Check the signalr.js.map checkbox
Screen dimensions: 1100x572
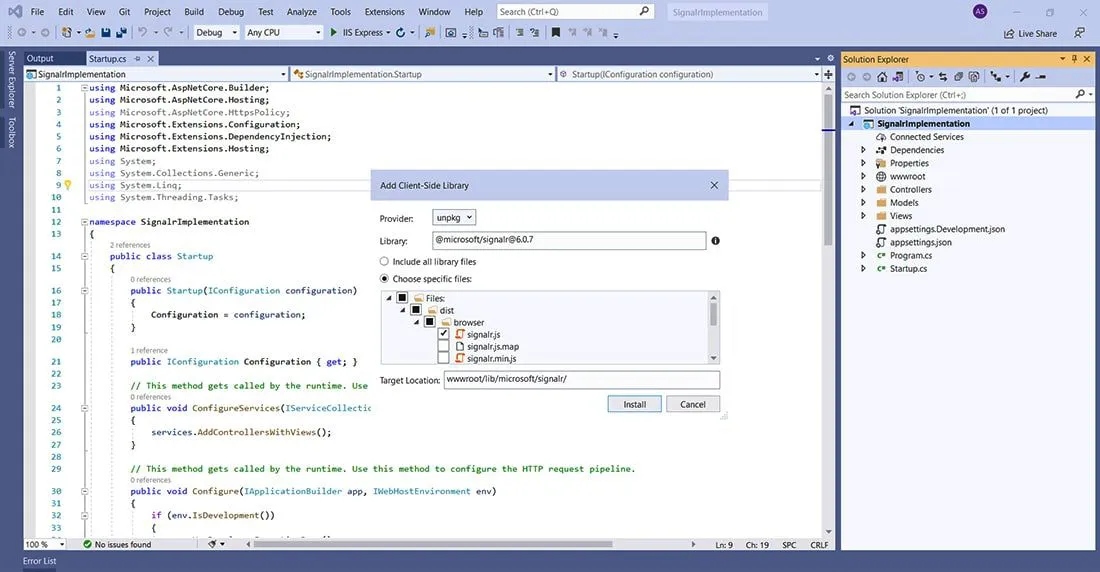(443, 346)
